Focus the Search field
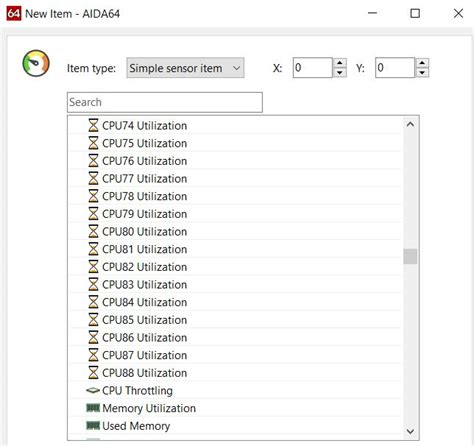Viewport: 474px width, 446px height. point(165,102)
